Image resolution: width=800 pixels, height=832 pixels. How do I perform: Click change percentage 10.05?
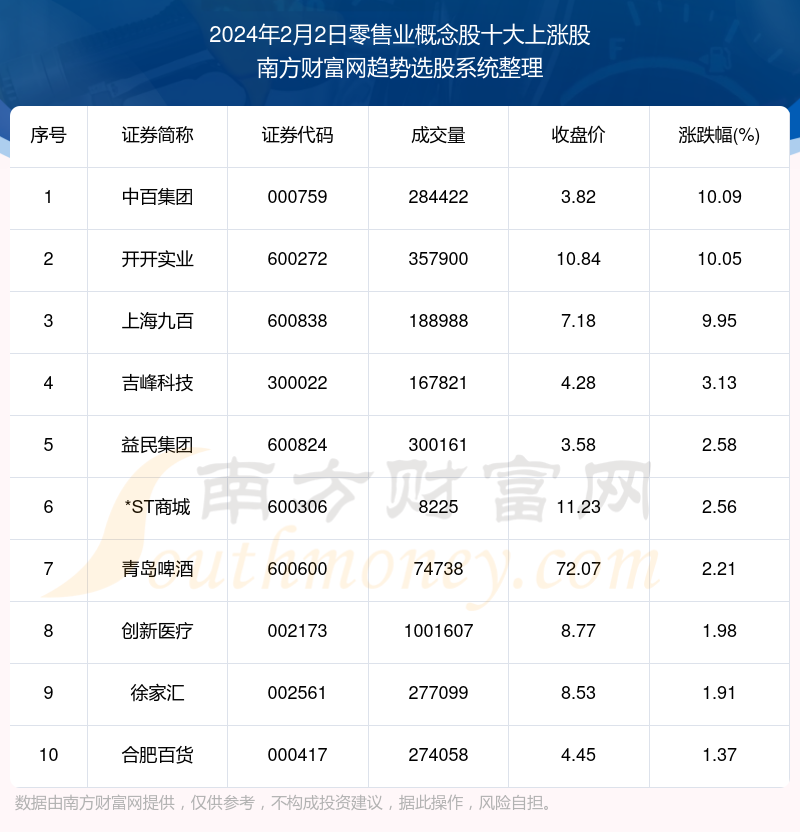(719, 259)
